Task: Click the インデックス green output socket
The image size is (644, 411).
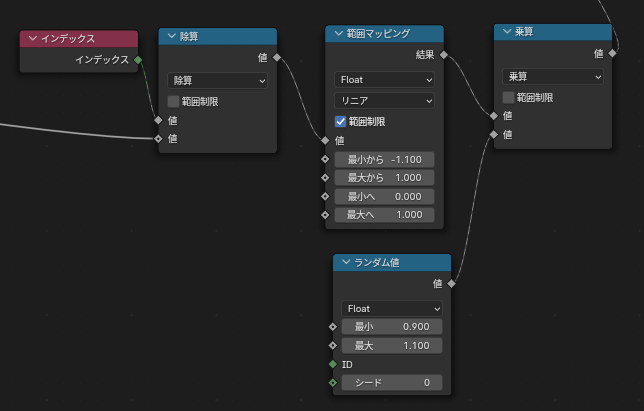Action: [139, 60]
